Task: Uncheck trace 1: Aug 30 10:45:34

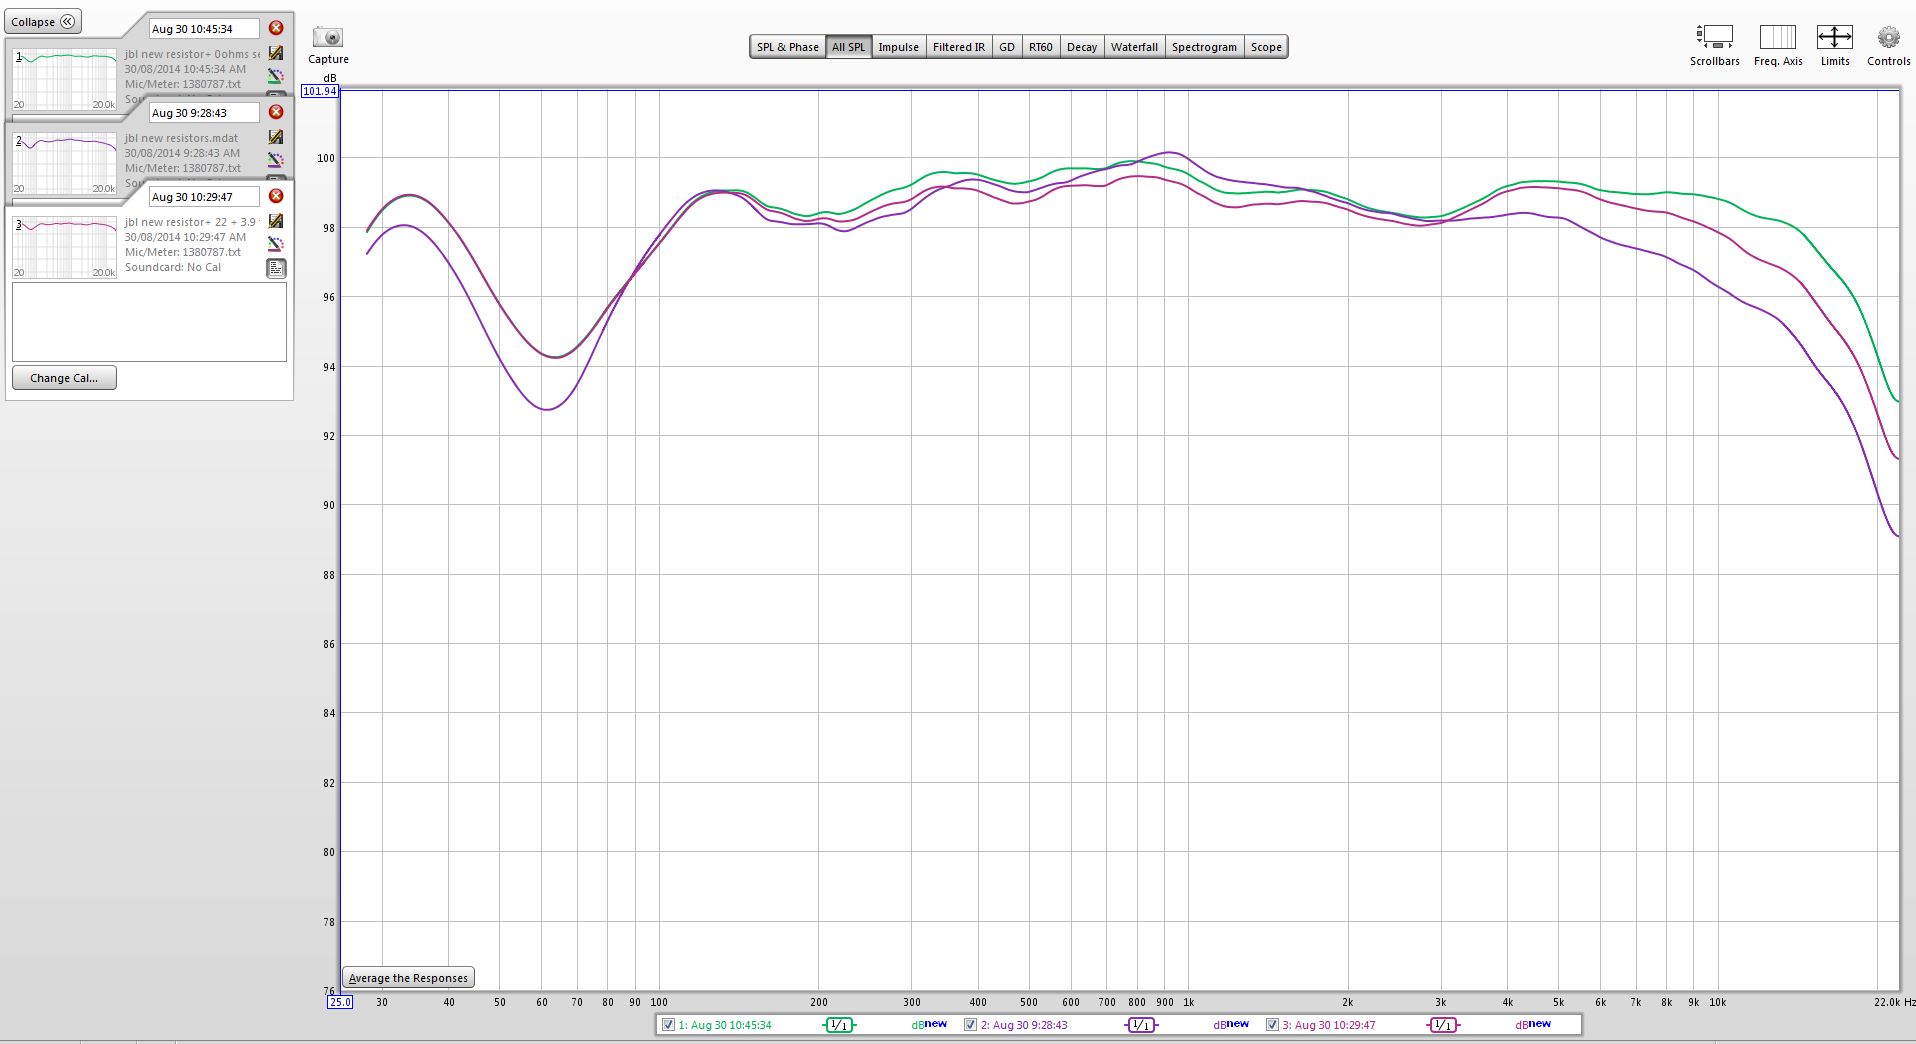Action: [668, 1025]
